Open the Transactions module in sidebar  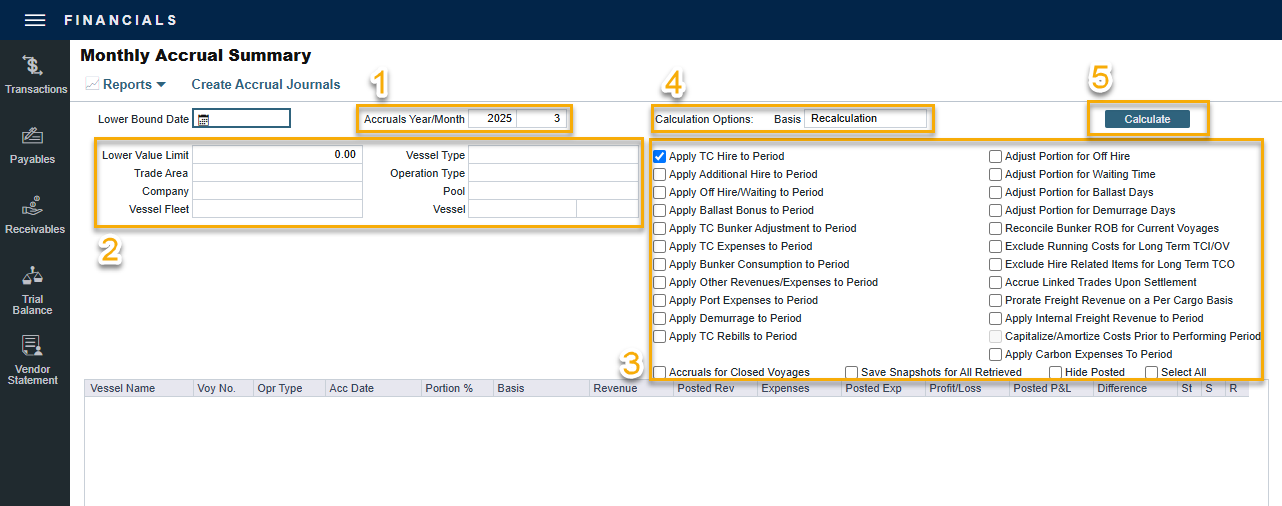pos(35,75)
